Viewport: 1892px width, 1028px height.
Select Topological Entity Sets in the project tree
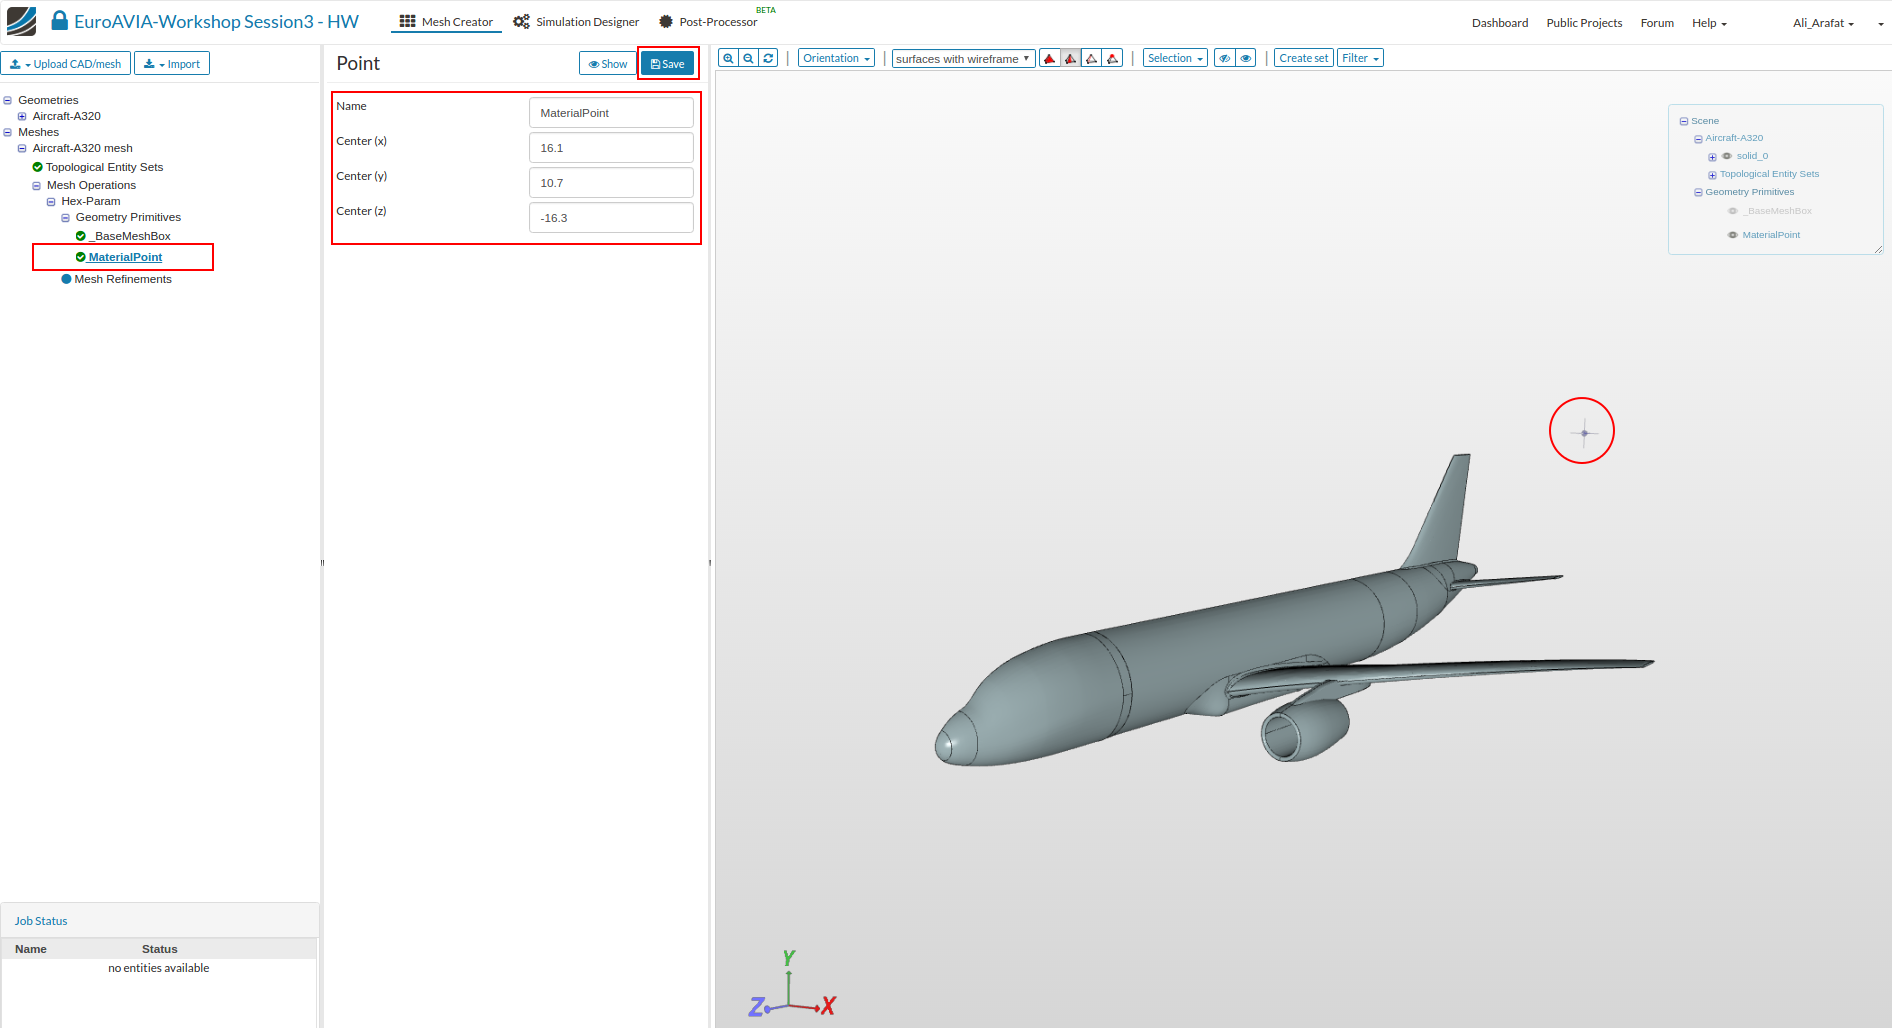pyautogui.click(x=104, y=167)
